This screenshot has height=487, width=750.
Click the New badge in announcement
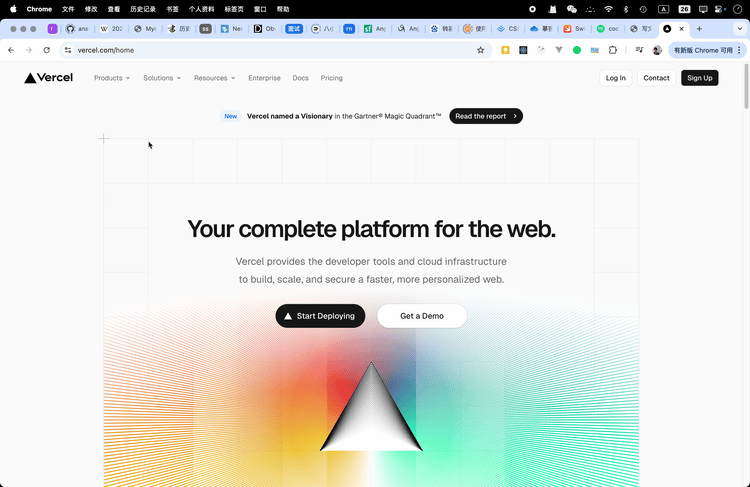point(231,116)
